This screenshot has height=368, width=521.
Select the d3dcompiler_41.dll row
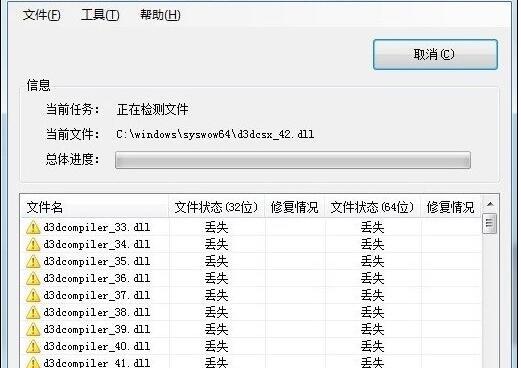click(251, 362)
